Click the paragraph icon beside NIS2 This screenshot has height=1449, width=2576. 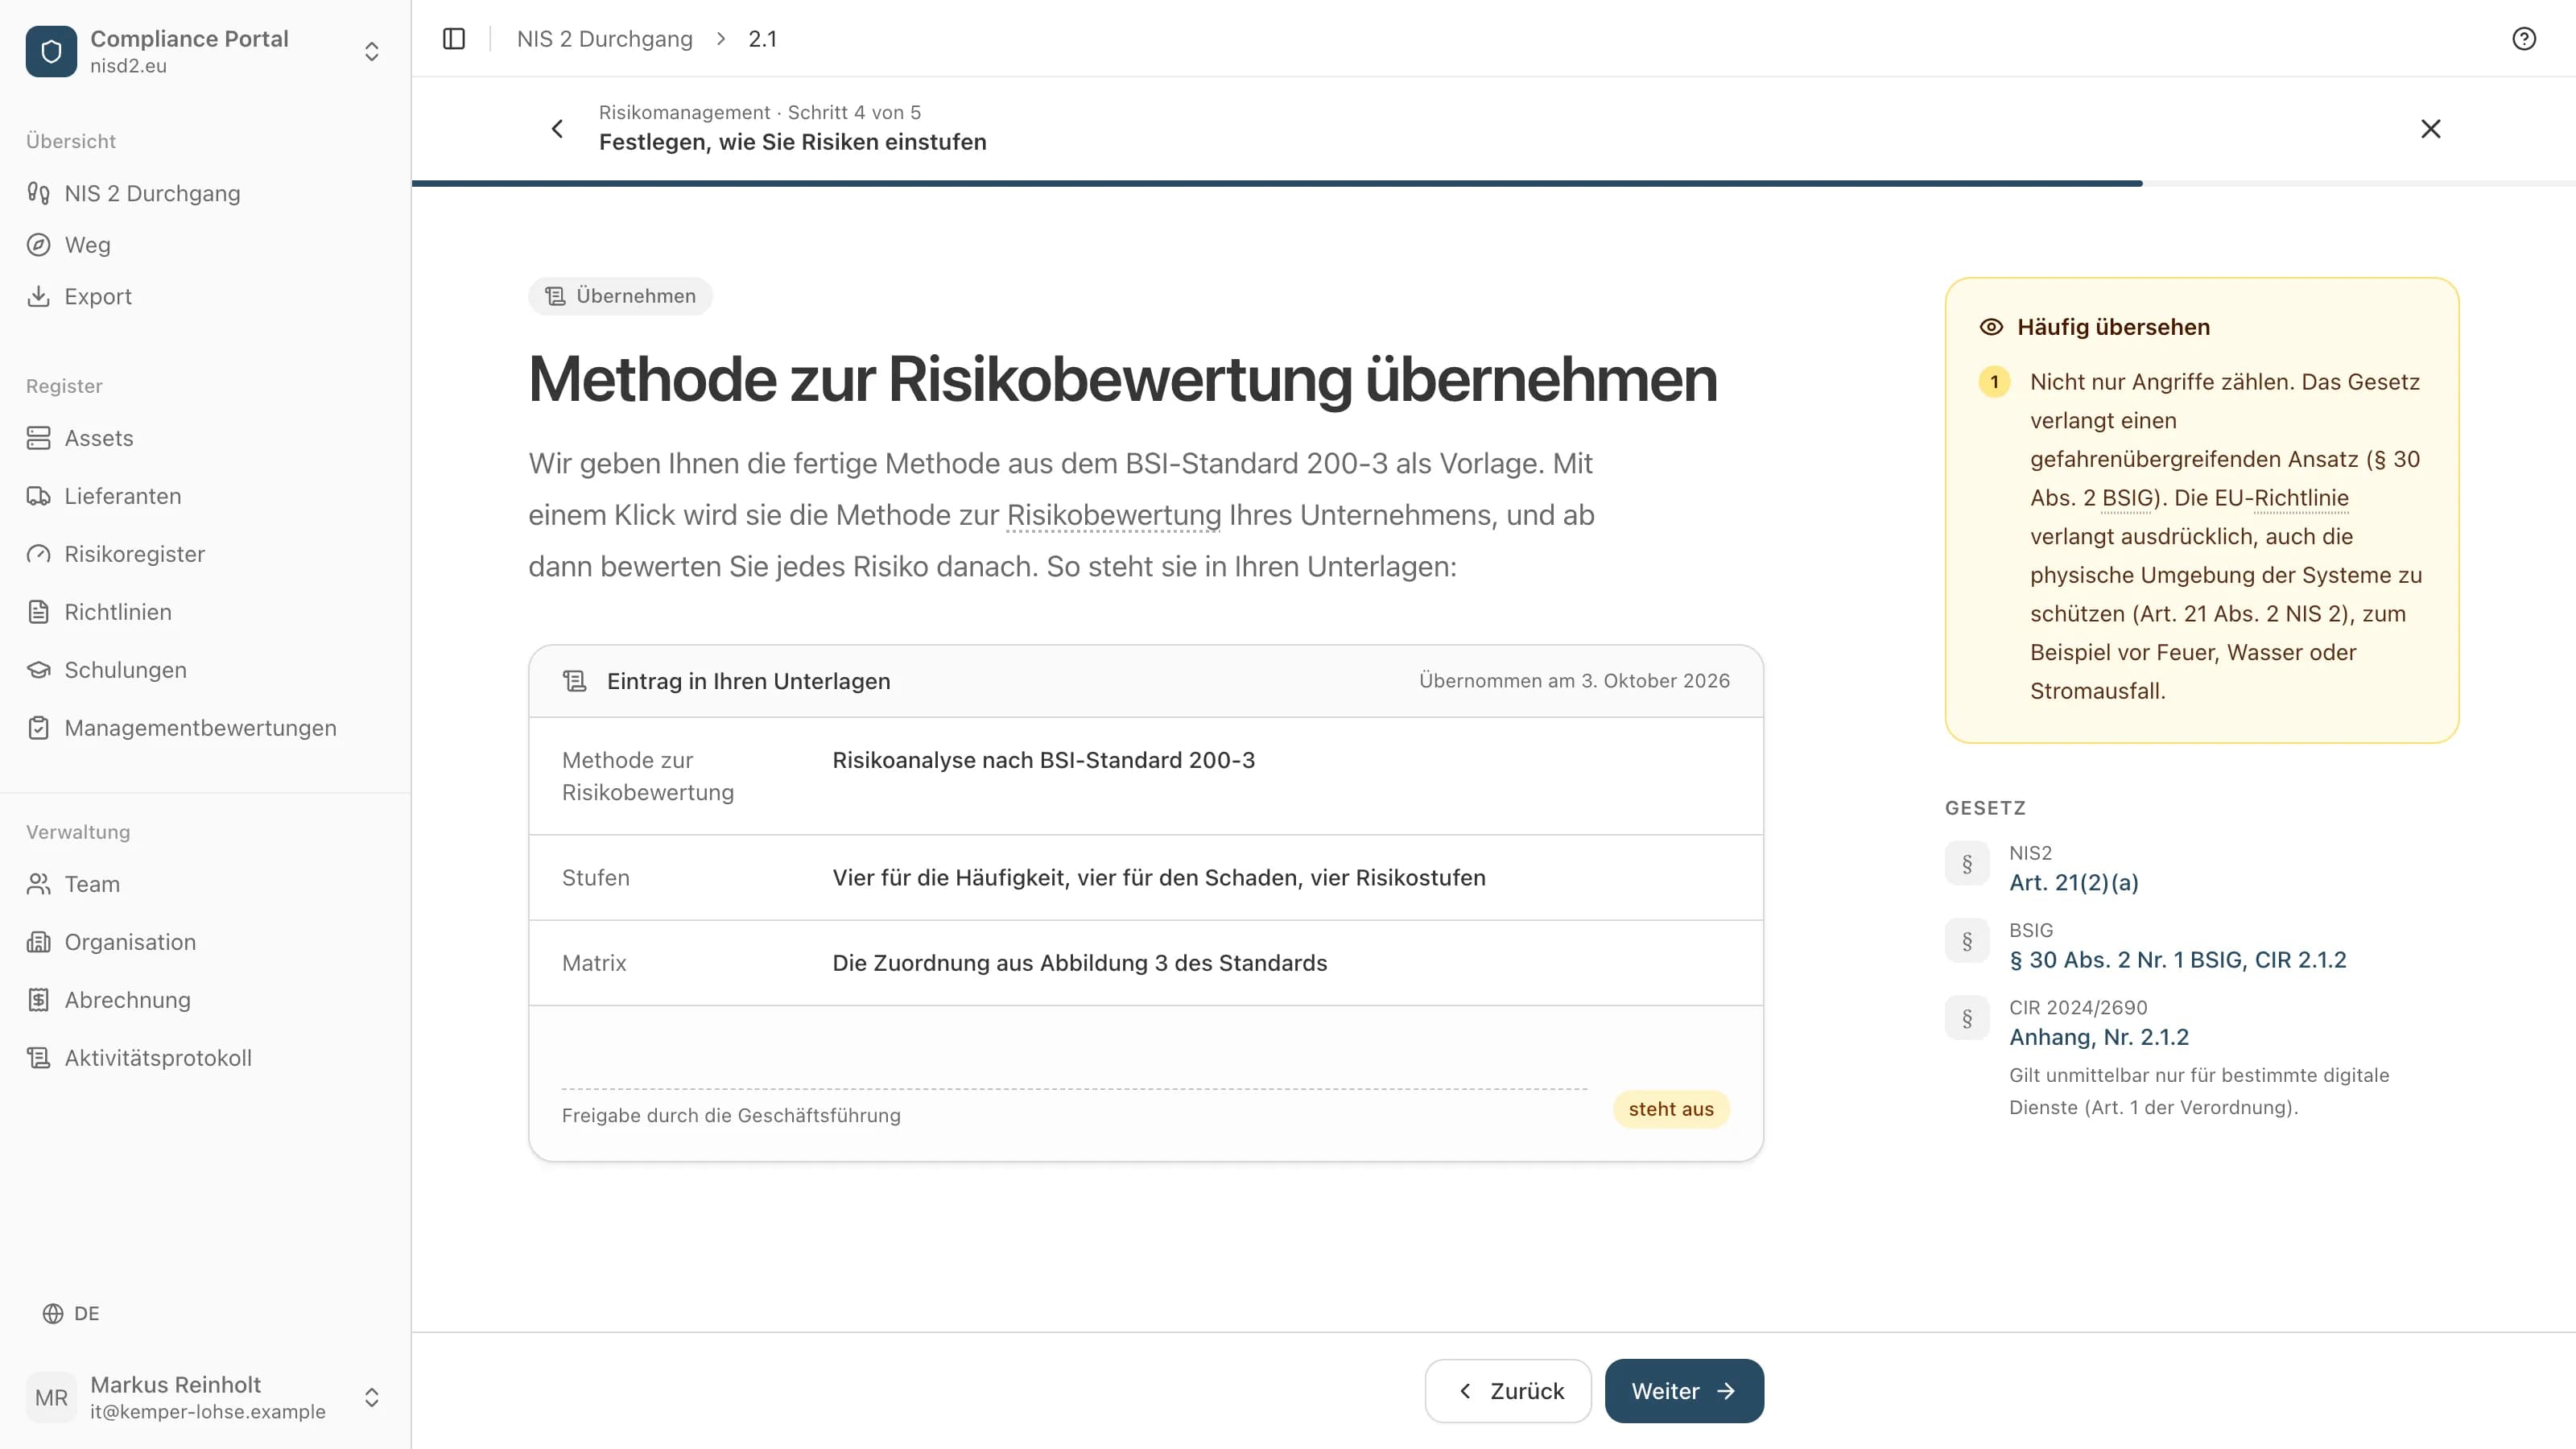pos(1967,864)
